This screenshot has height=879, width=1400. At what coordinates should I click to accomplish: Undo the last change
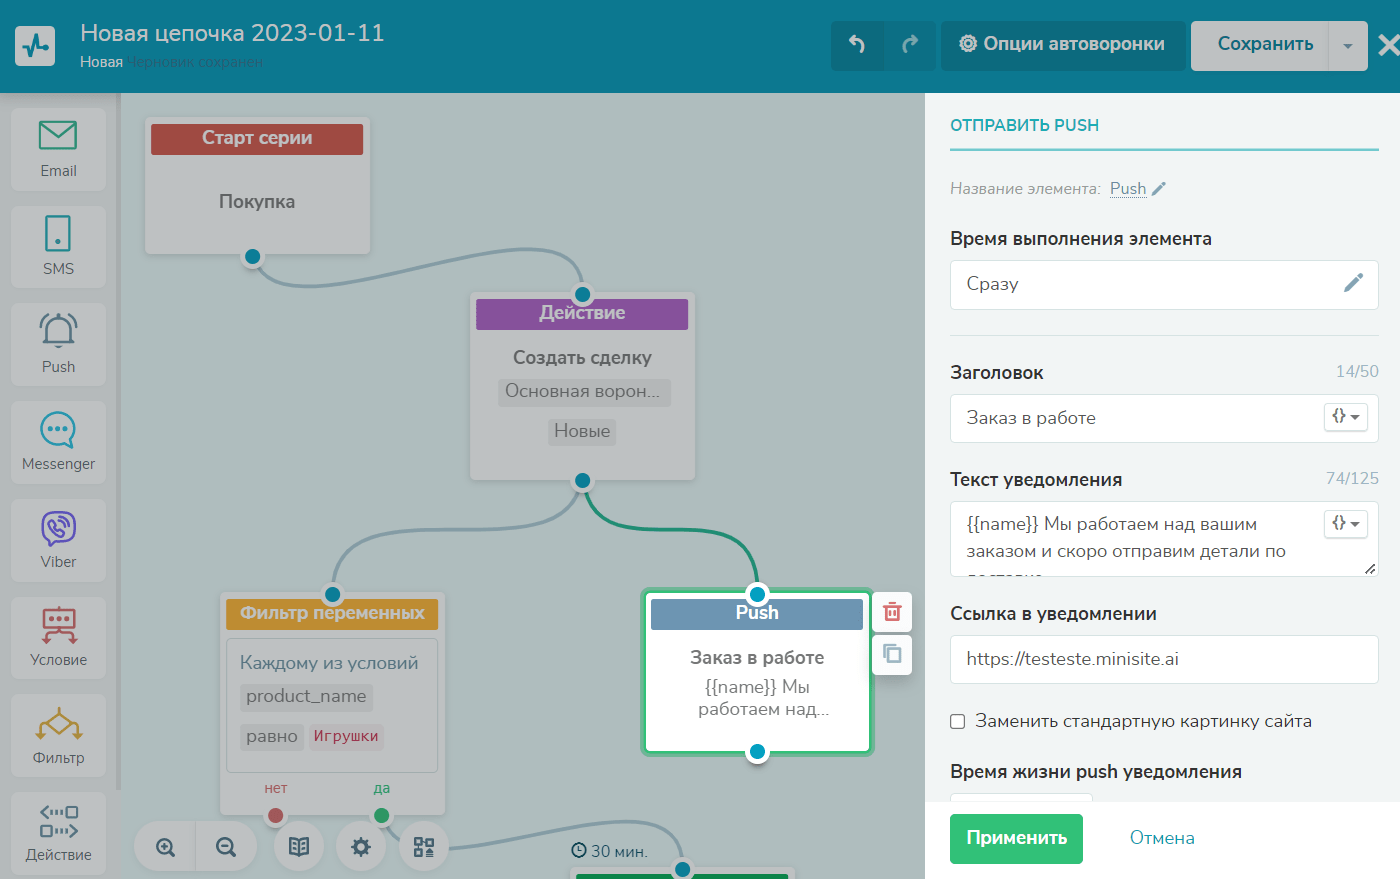[857, 45]
